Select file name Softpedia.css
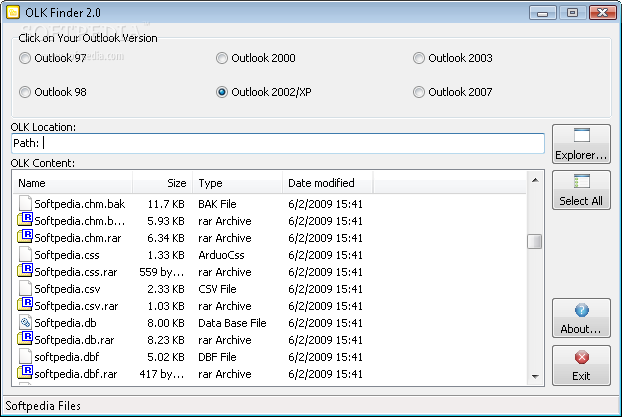This screenshot has height=417, width=622. point(67,255)
